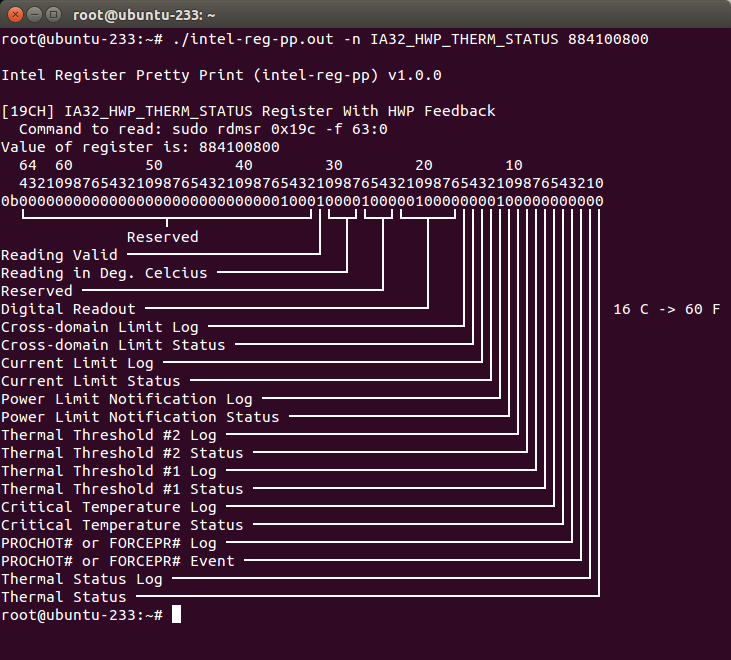Click 'Power Limit Notification Status' label
Viewport: 731px width, 660px height.
coord(140,417)
